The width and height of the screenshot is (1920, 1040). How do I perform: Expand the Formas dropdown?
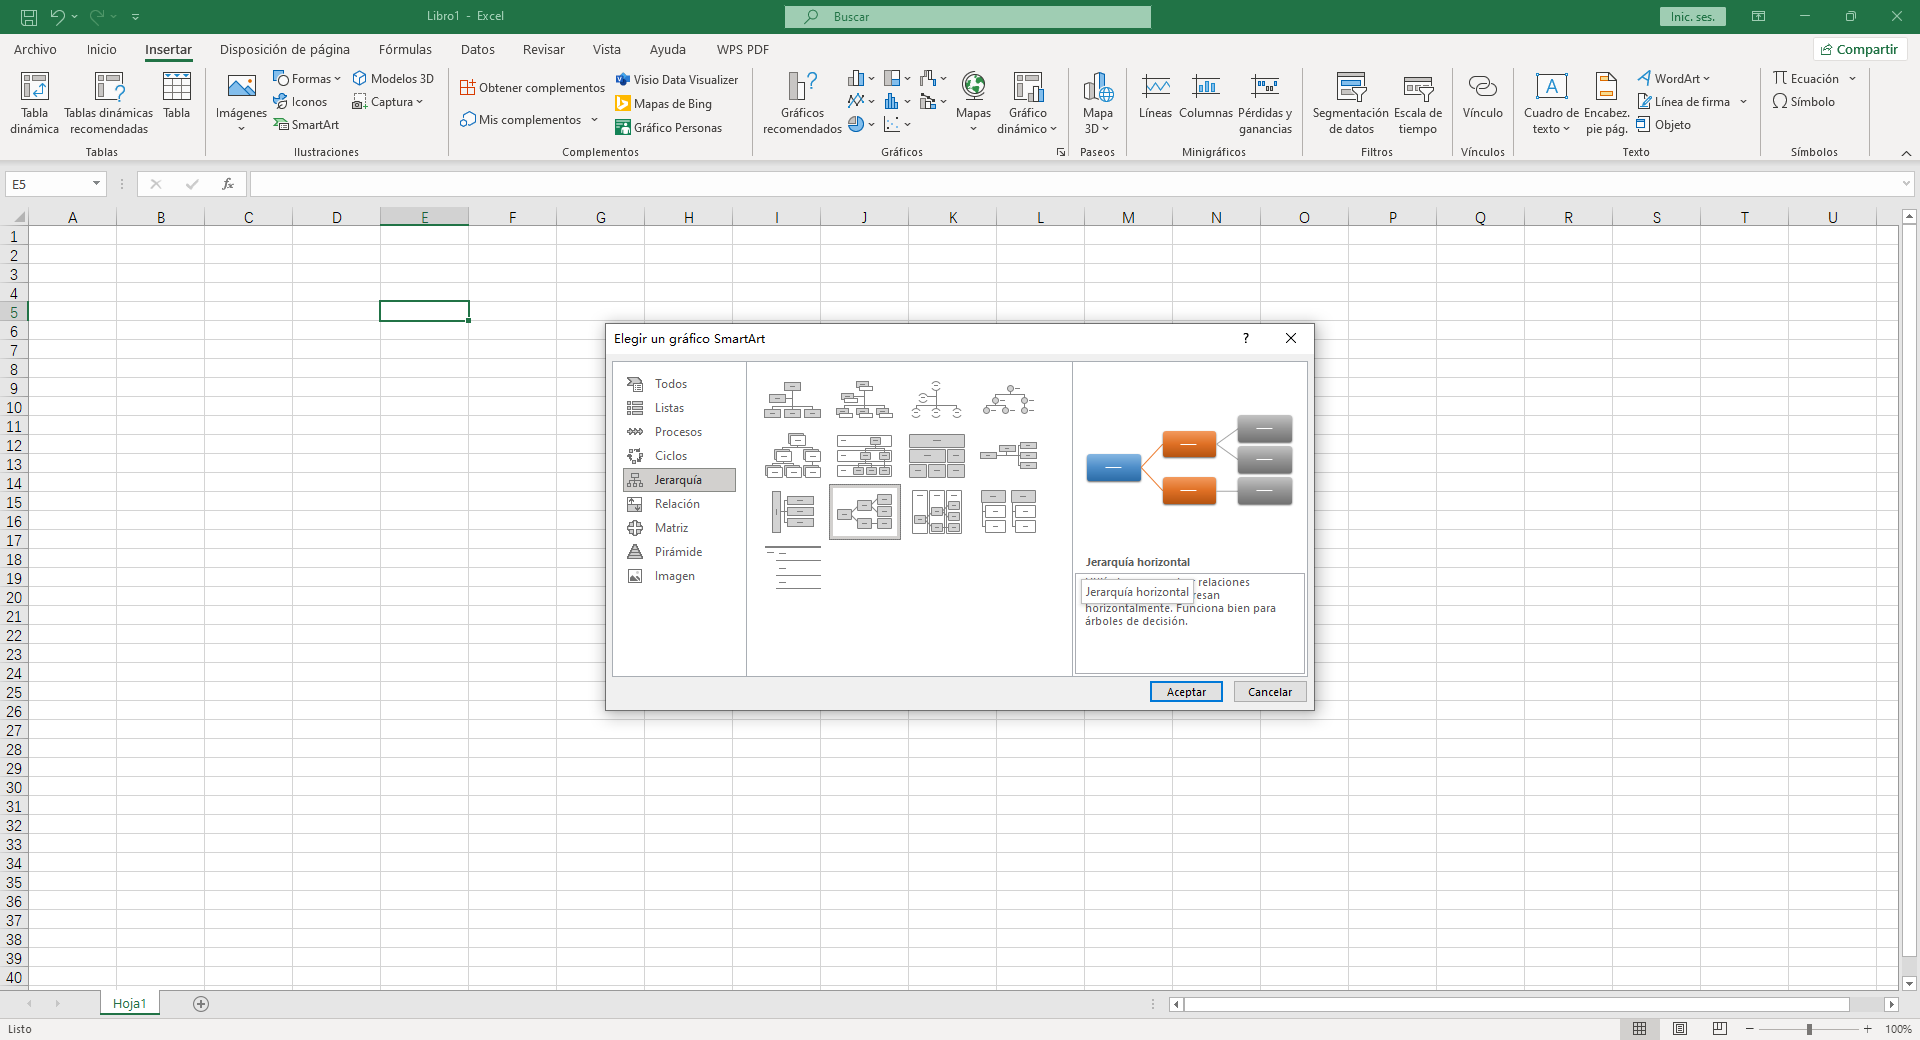(338, 79)
